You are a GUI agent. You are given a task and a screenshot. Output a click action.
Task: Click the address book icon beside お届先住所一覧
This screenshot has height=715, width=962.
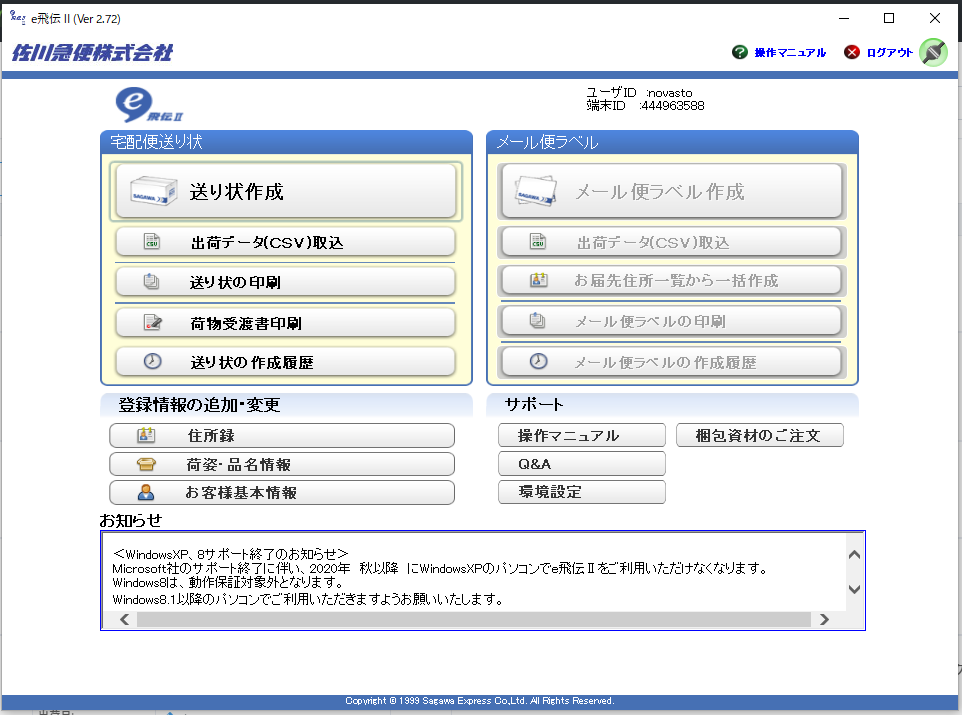coord(539,280)
